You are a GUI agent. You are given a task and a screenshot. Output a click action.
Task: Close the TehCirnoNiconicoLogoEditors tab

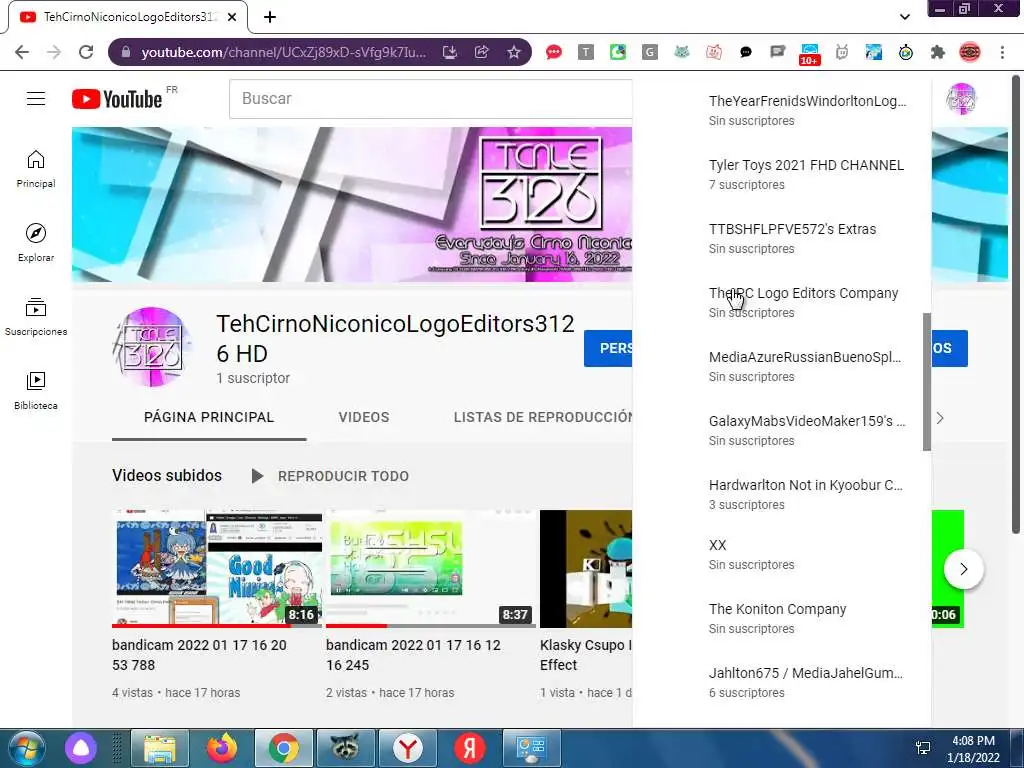tap(232, 17)
